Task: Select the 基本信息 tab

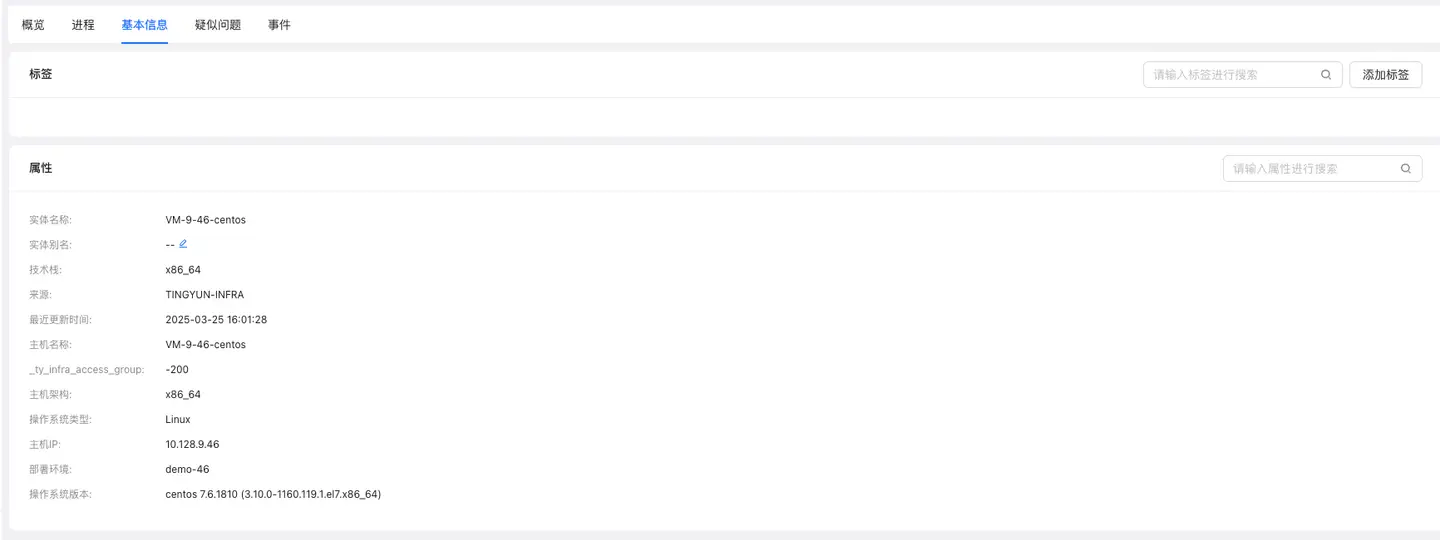Action: (x=144, y=25)
